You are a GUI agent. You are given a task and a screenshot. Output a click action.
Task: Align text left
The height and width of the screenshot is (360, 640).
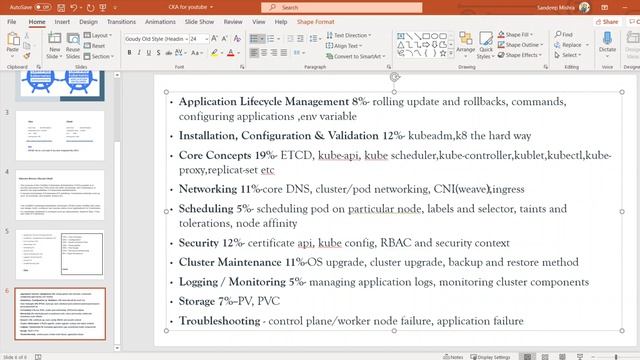pos(254,53)
